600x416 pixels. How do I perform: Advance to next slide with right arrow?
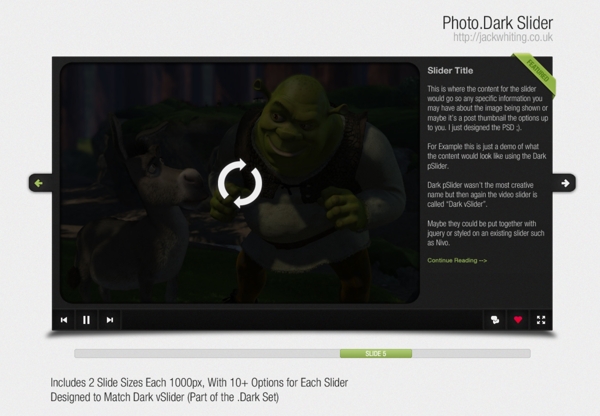tap(564, 183)
